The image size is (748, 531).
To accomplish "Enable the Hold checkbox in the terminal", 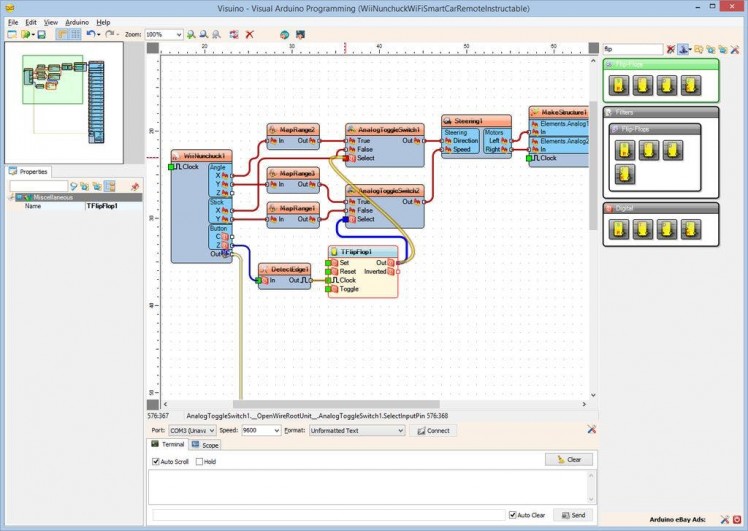I will point(200,462).
